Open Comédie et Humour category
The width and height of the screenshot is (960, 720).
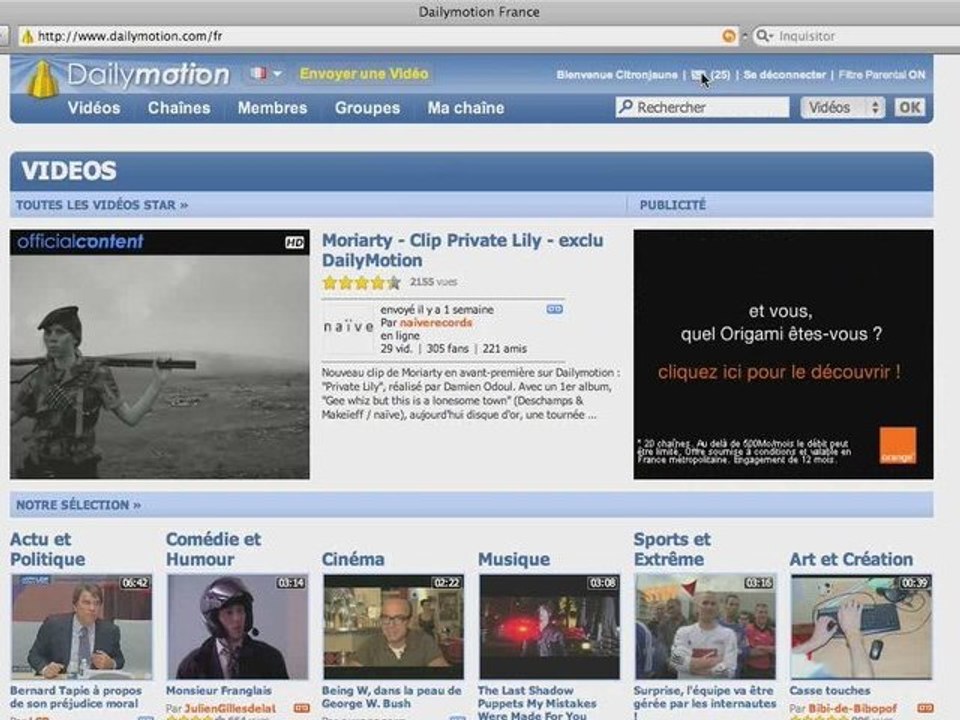pyautogui.click(x=213, y=549)
